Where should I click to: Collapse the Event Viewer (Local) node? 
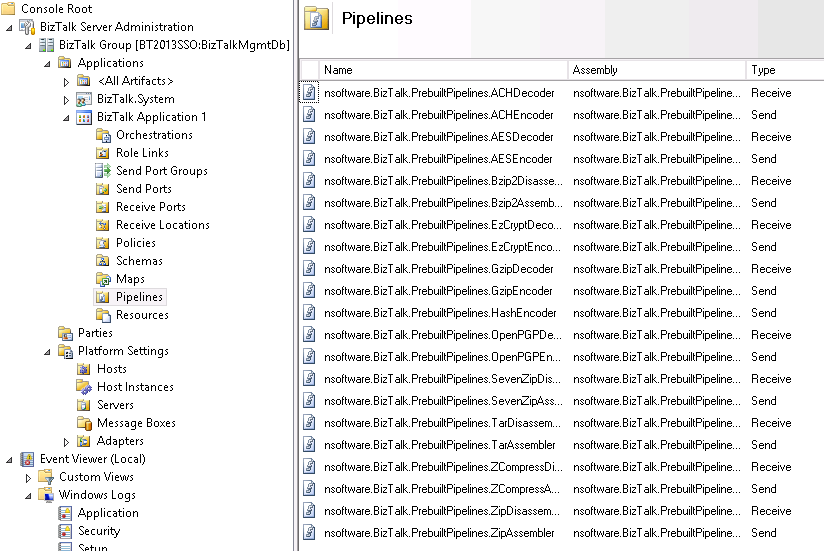[x=9, y=460]
